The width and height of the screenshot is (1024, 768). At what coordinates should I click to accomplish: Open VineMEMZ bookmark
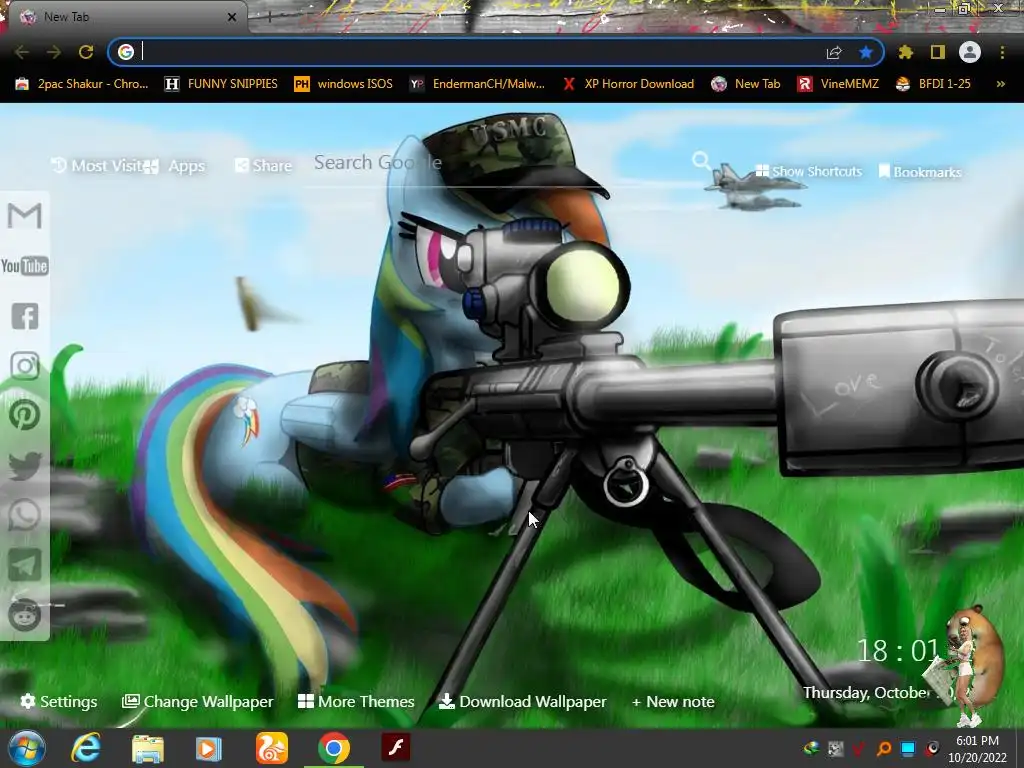838,84
